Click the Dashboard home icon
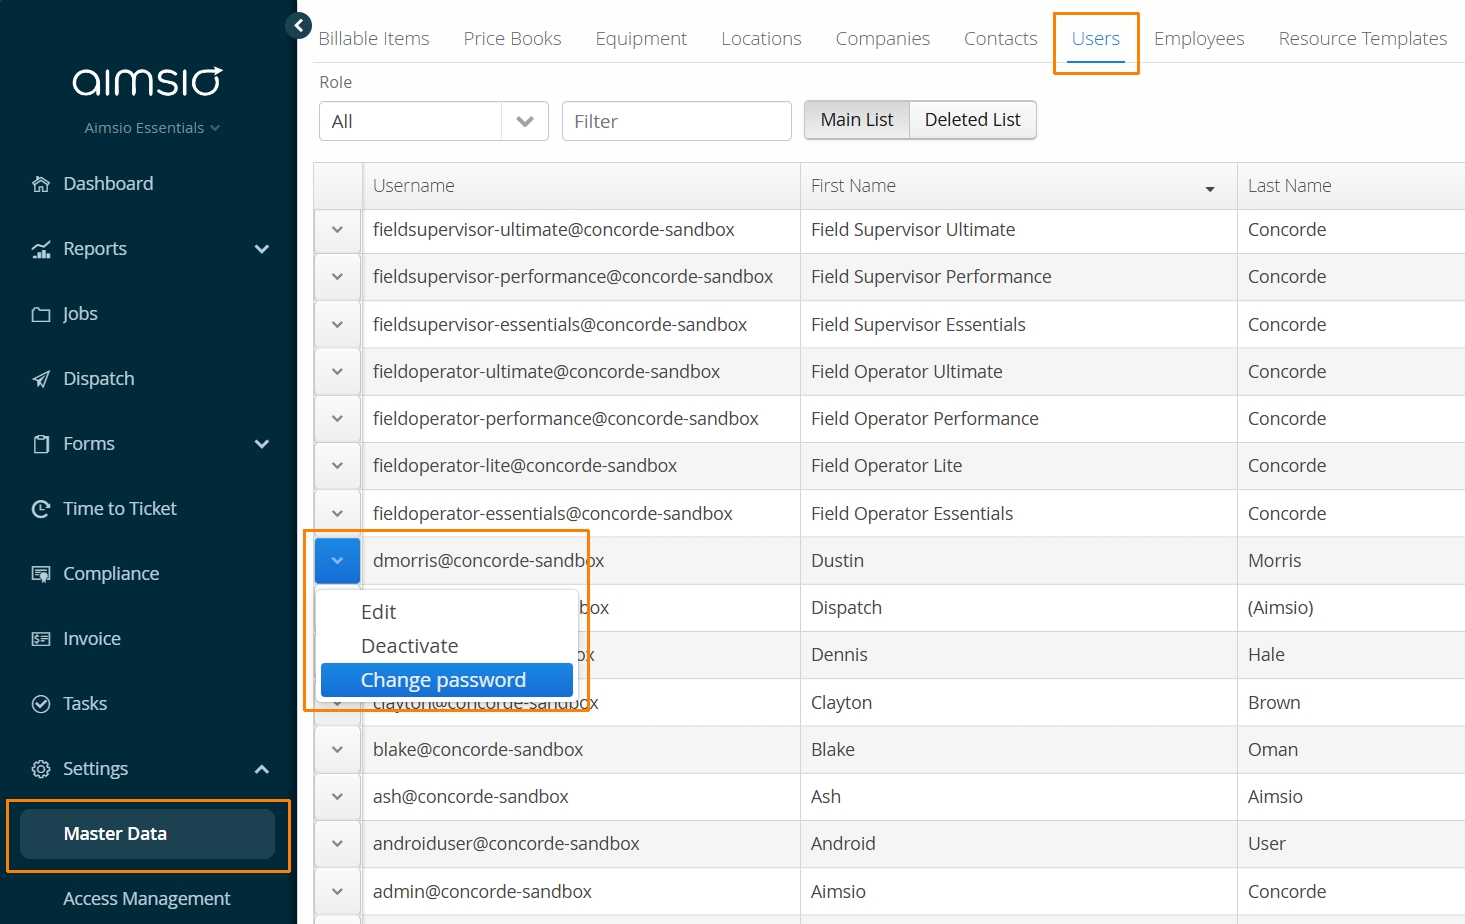The height and width of the screenshot is (924, 1465). (41, 184)
